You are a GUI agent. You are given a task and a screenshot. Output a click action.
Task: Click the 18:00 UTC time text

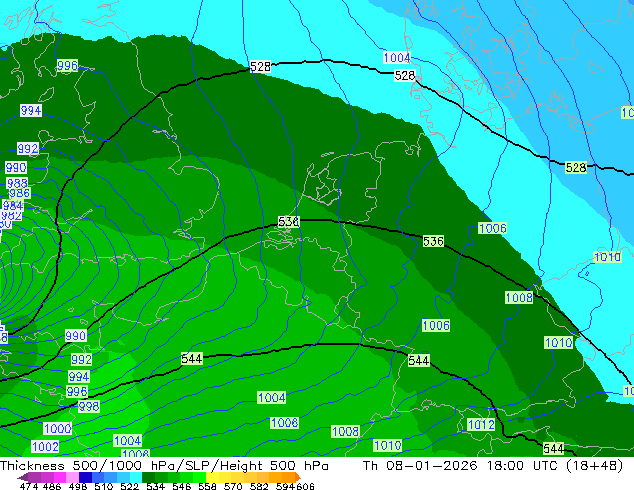[x=520, y=466]
